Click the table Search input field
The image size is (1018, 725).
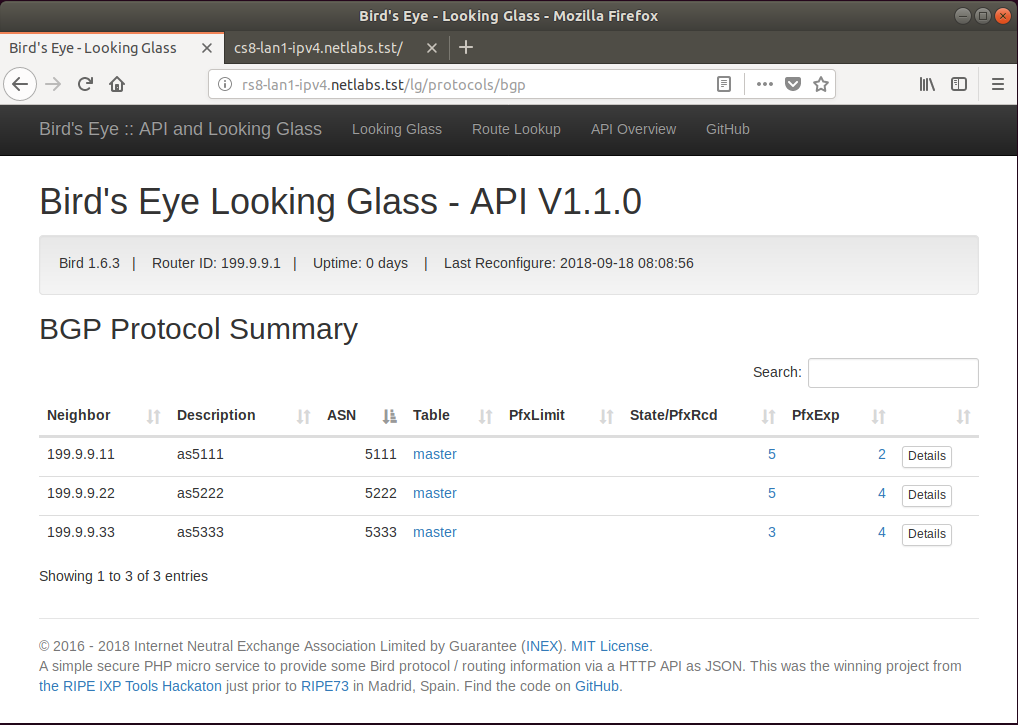(892, 373)
